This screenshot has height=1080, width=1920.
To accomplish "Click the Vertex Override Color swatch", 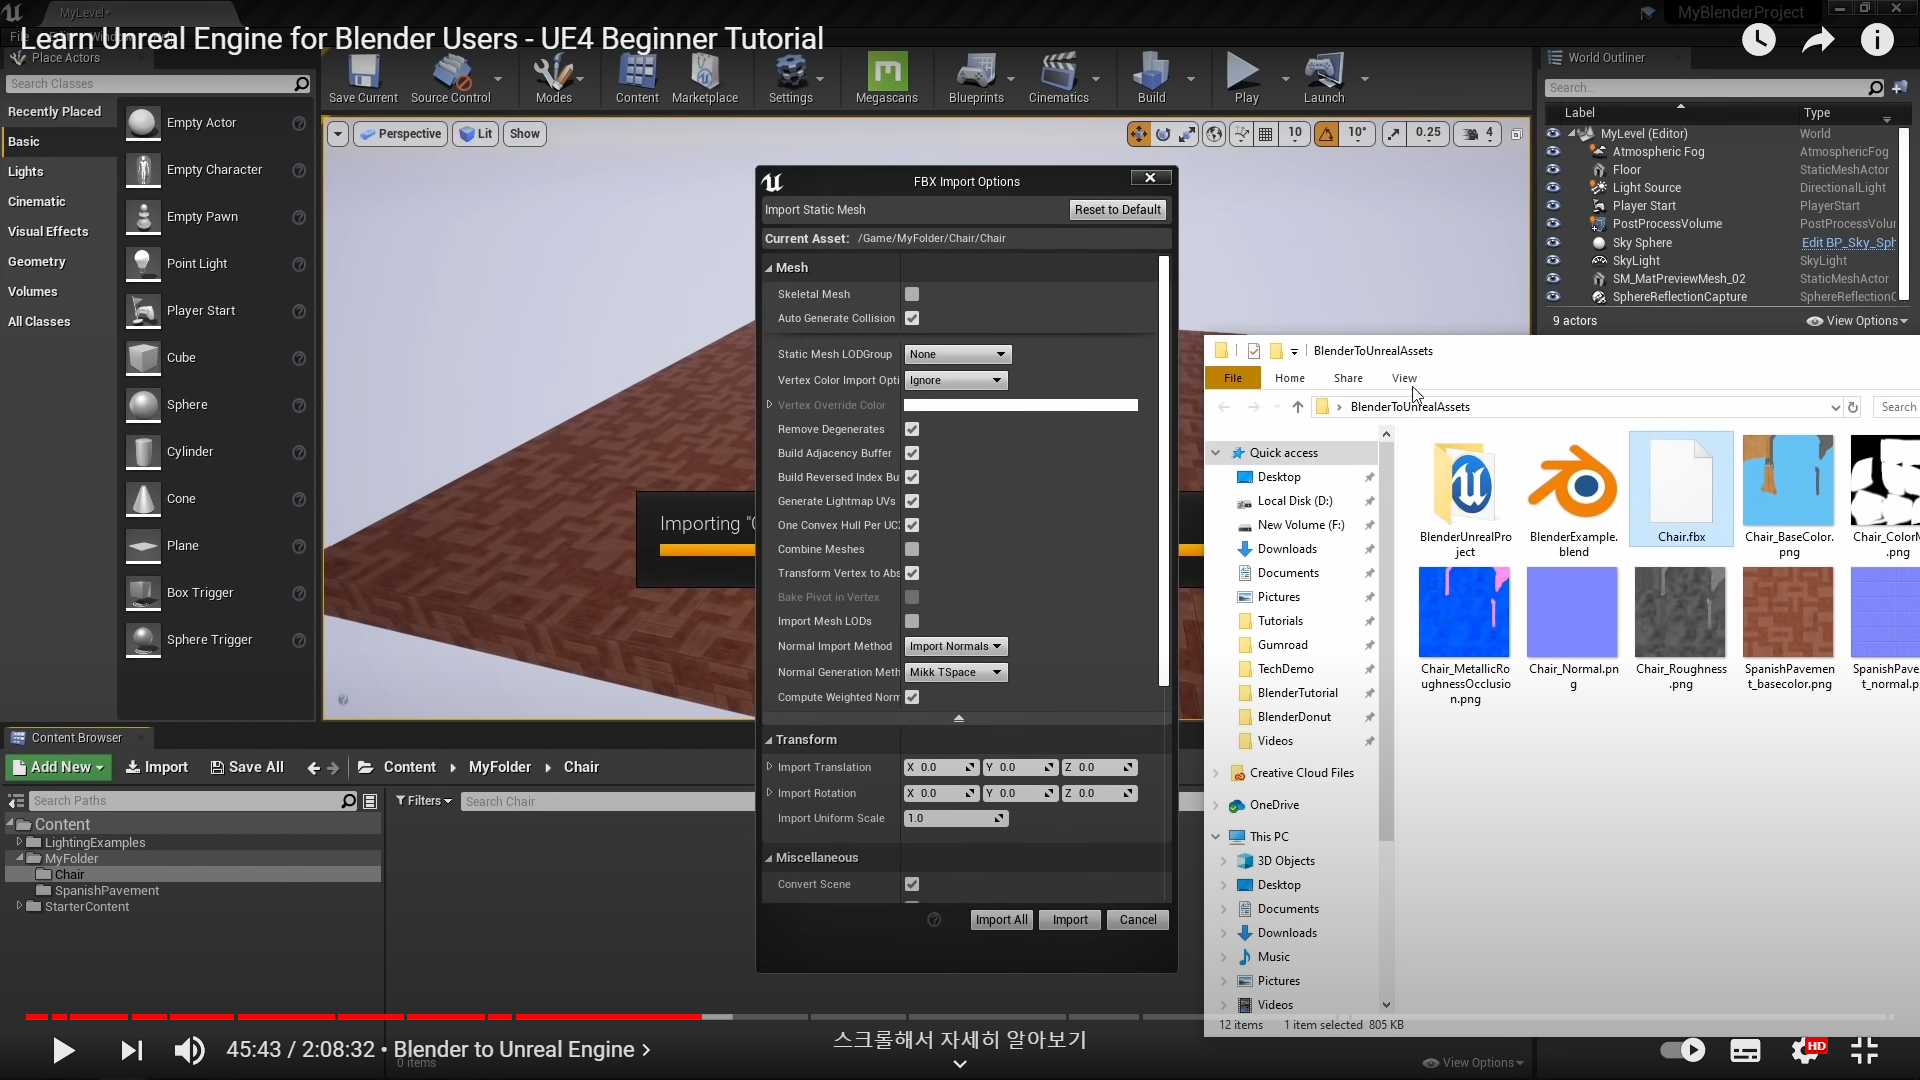I will pyautogui.click(x=1020, y=405).
